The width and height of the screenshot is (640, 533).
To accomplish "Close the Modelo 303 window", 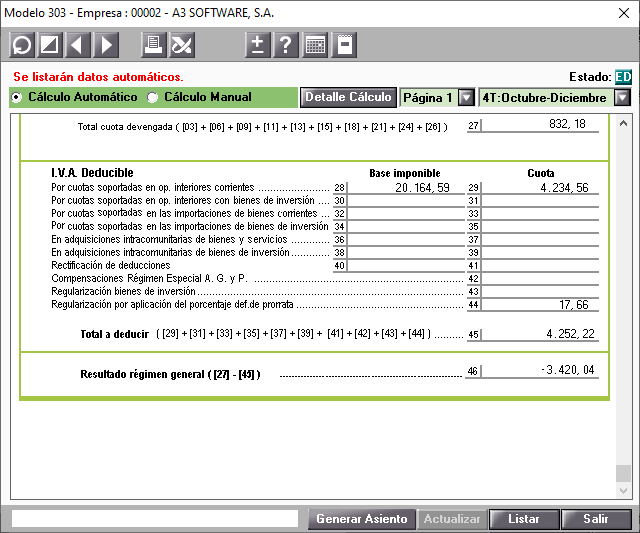I will (x=624, y=13).
